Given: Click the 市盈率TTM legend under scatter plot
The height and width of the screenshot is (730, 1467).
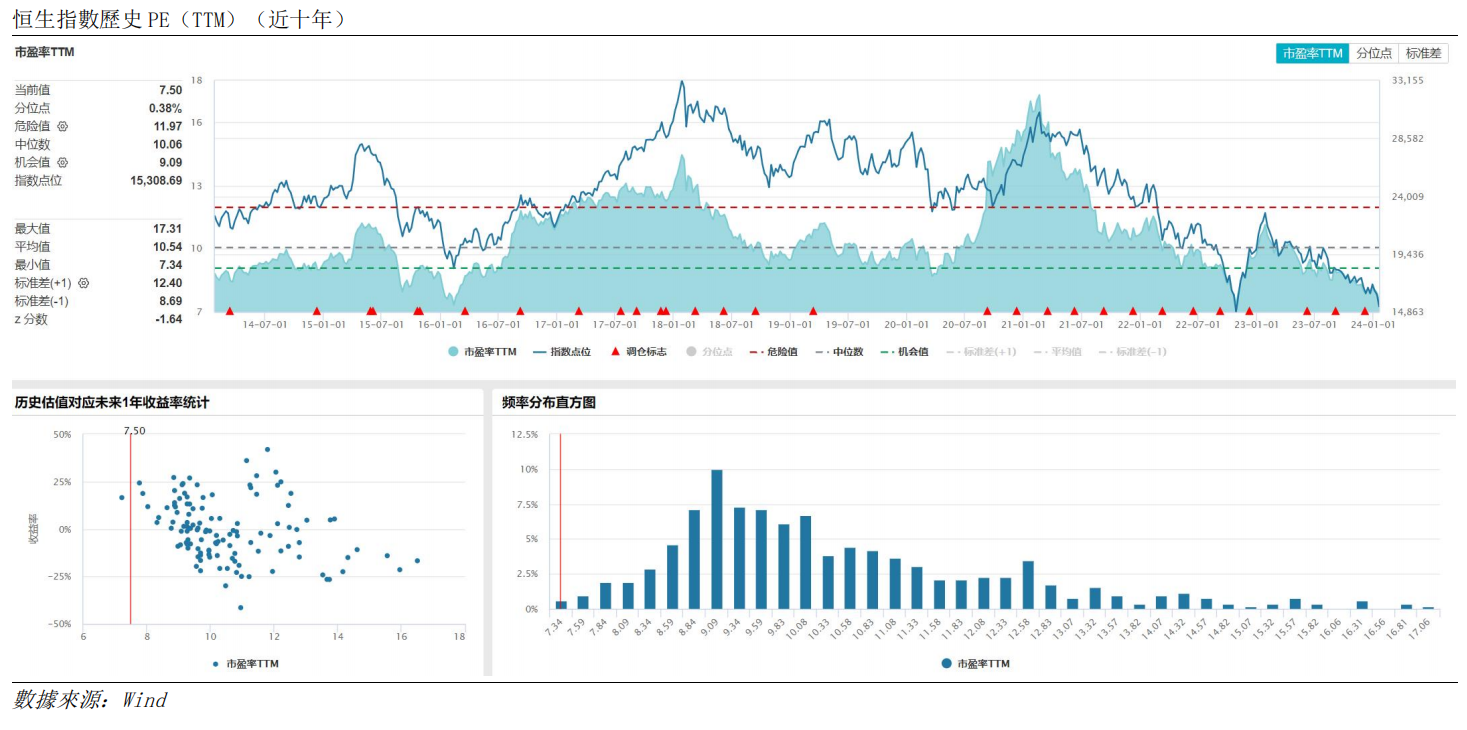Looking at the screenshot, I should [x=246, y=663].
